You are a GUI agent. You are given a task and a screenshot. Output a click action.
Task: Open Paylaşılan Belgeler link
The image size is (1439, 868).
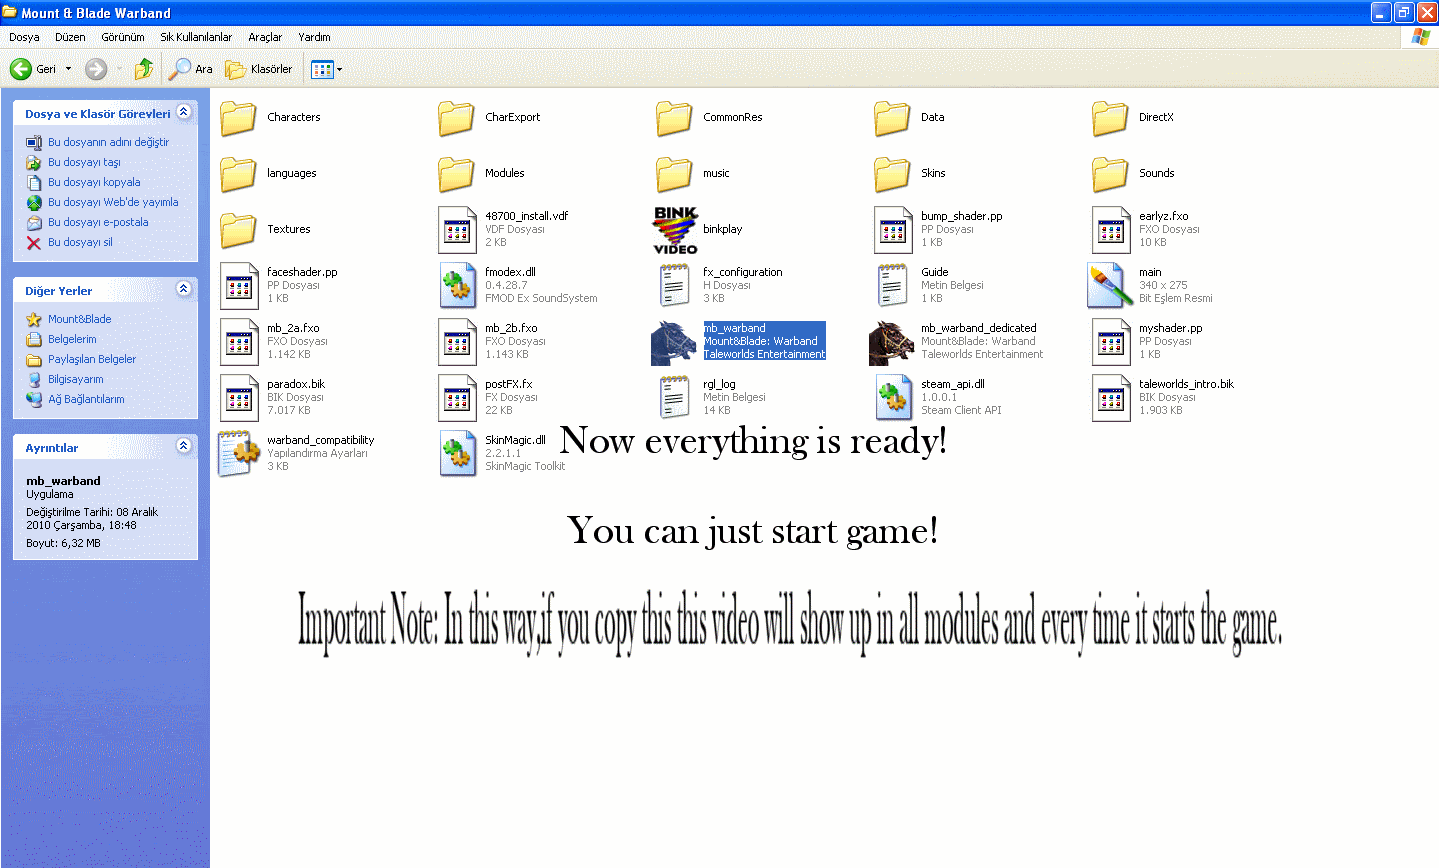[x=92, y=359]
